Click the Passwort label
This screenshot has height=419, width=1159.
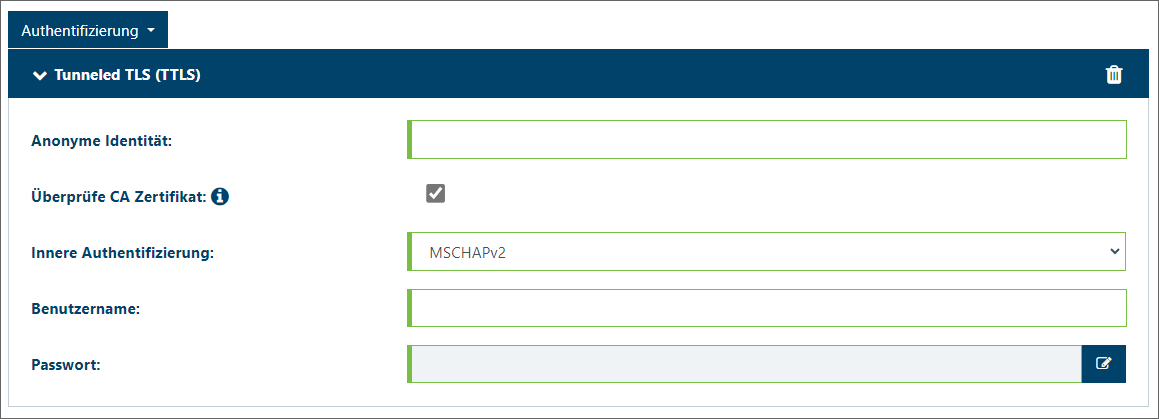(x=66, y=365)
